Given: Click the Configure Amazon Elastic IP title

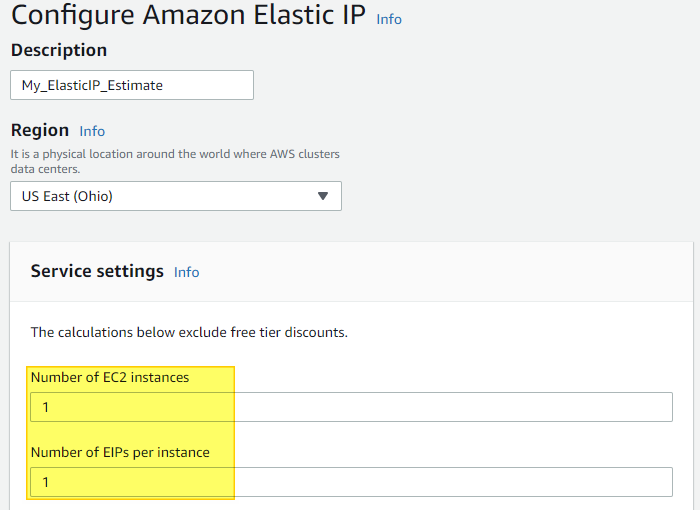Looking at the screenshot, I should [188, 14].
